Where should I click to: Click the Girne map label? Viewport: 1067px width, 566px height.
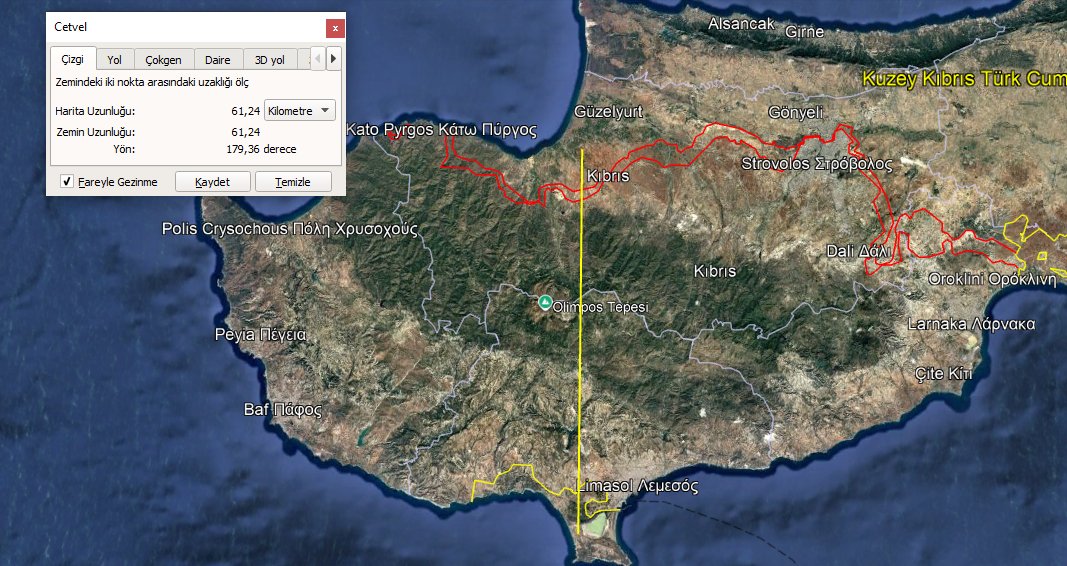click(x=804, y=31)
